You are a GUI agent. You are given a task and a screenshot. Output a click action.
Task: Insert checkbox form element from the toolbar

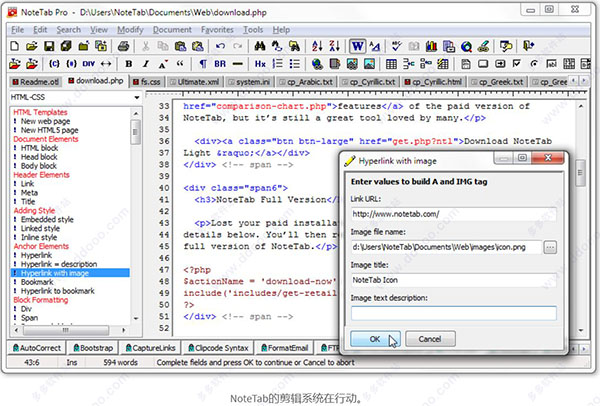coord(517,64)
